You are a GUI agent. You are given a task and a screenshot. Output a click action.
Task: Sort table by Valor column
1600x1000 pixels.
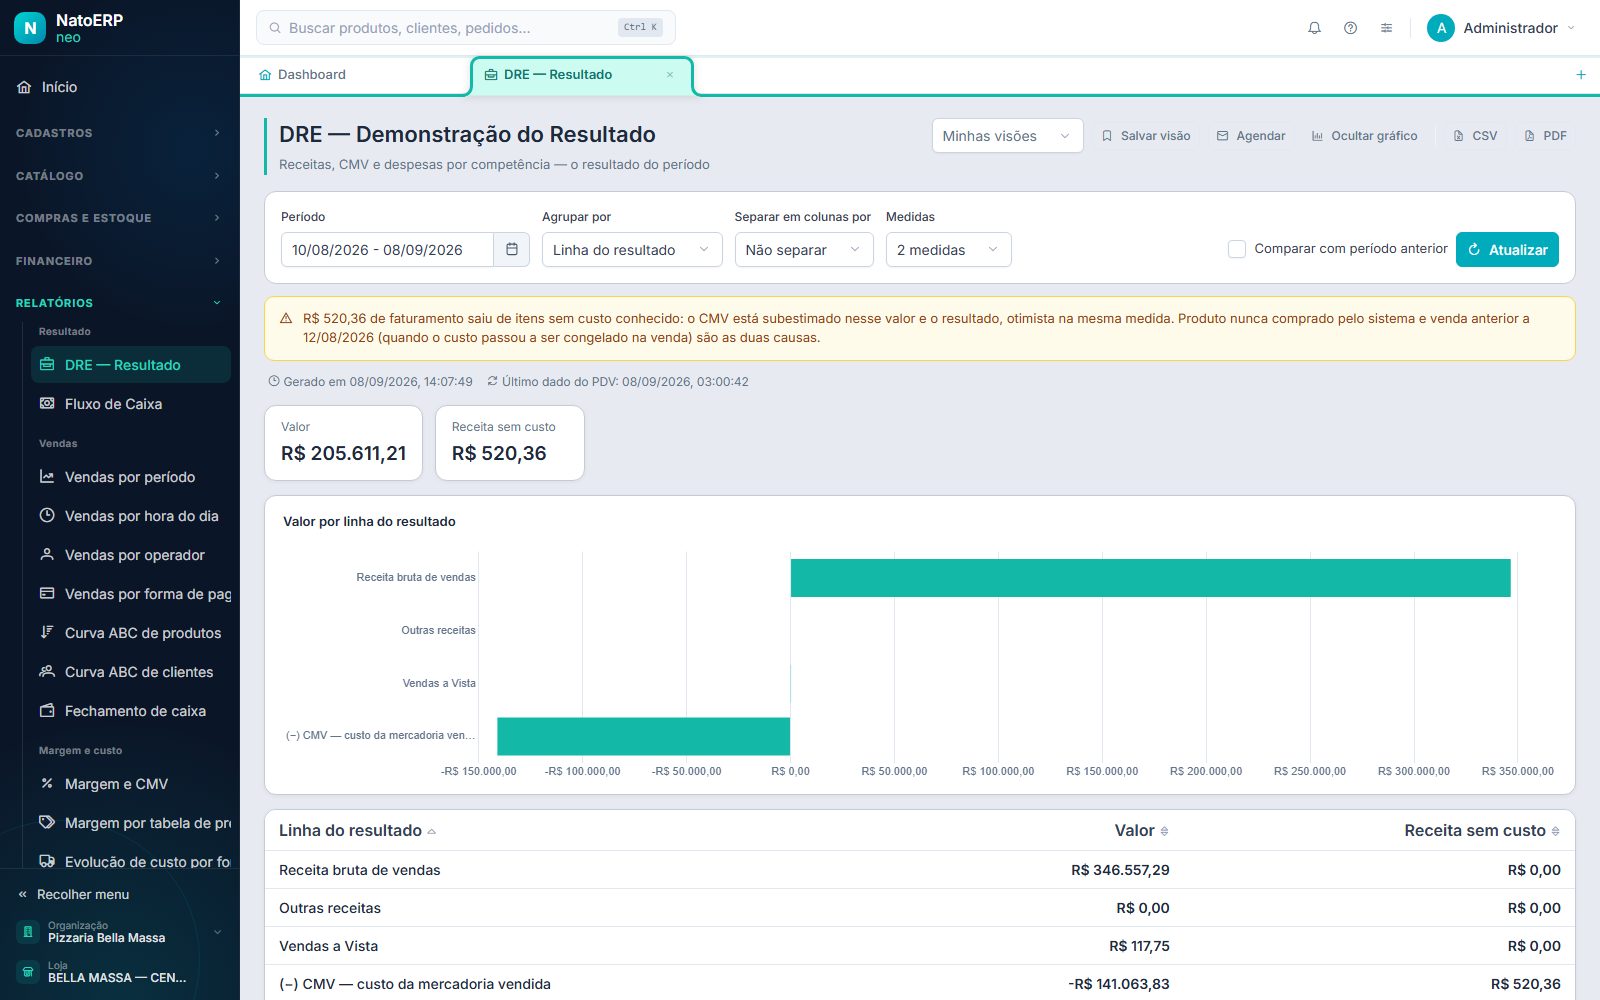1141,831
